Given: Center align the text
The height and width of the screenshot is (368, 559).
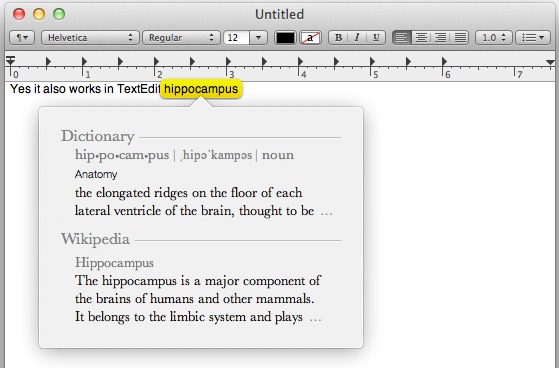Looking at the screenshot, I should [x=421, y=37].
